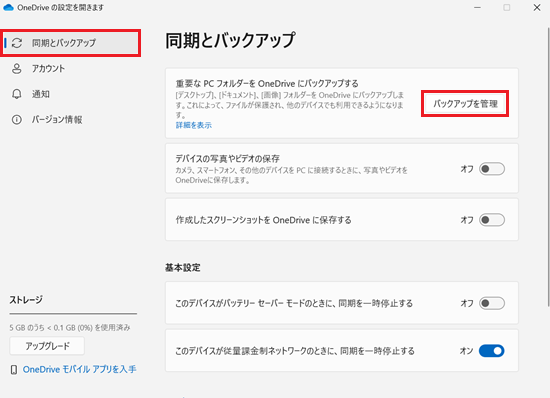Switch to the 通知 tab

pyautogui.click(x=70, y=94)
